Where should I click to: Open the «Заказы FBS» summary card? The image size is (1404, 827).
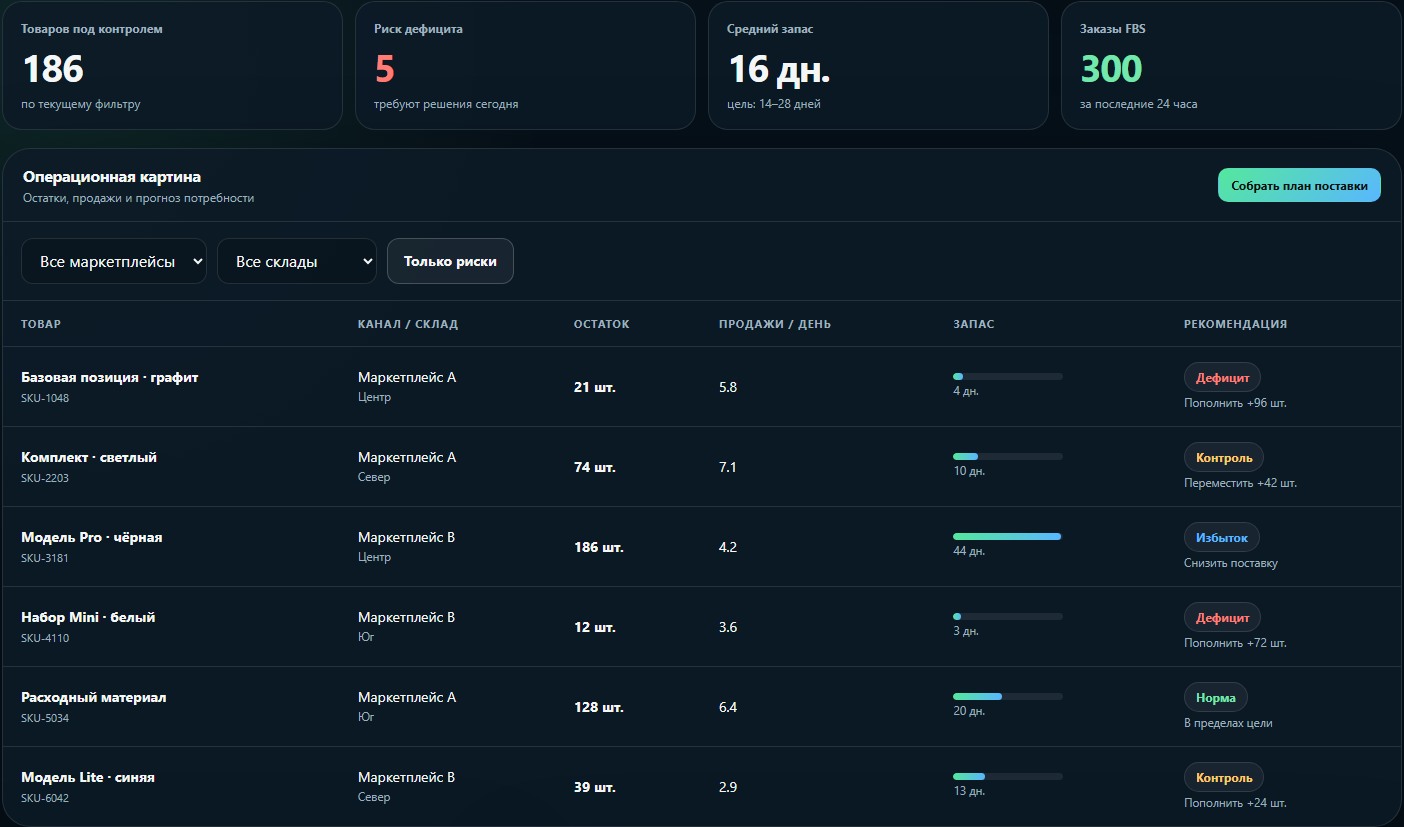pyautogui.click(x=1231, y=66)
